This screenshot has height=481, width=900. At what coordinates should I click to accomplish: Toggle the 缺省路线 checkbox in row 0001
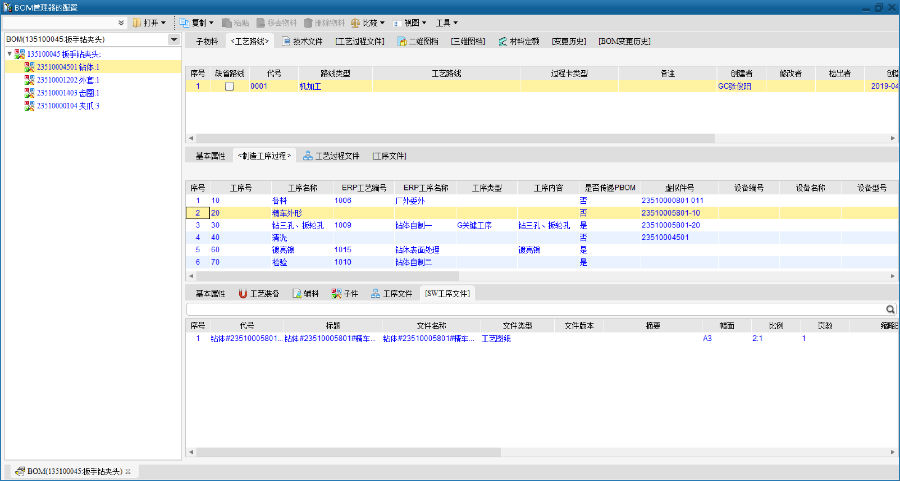(229, 87)
